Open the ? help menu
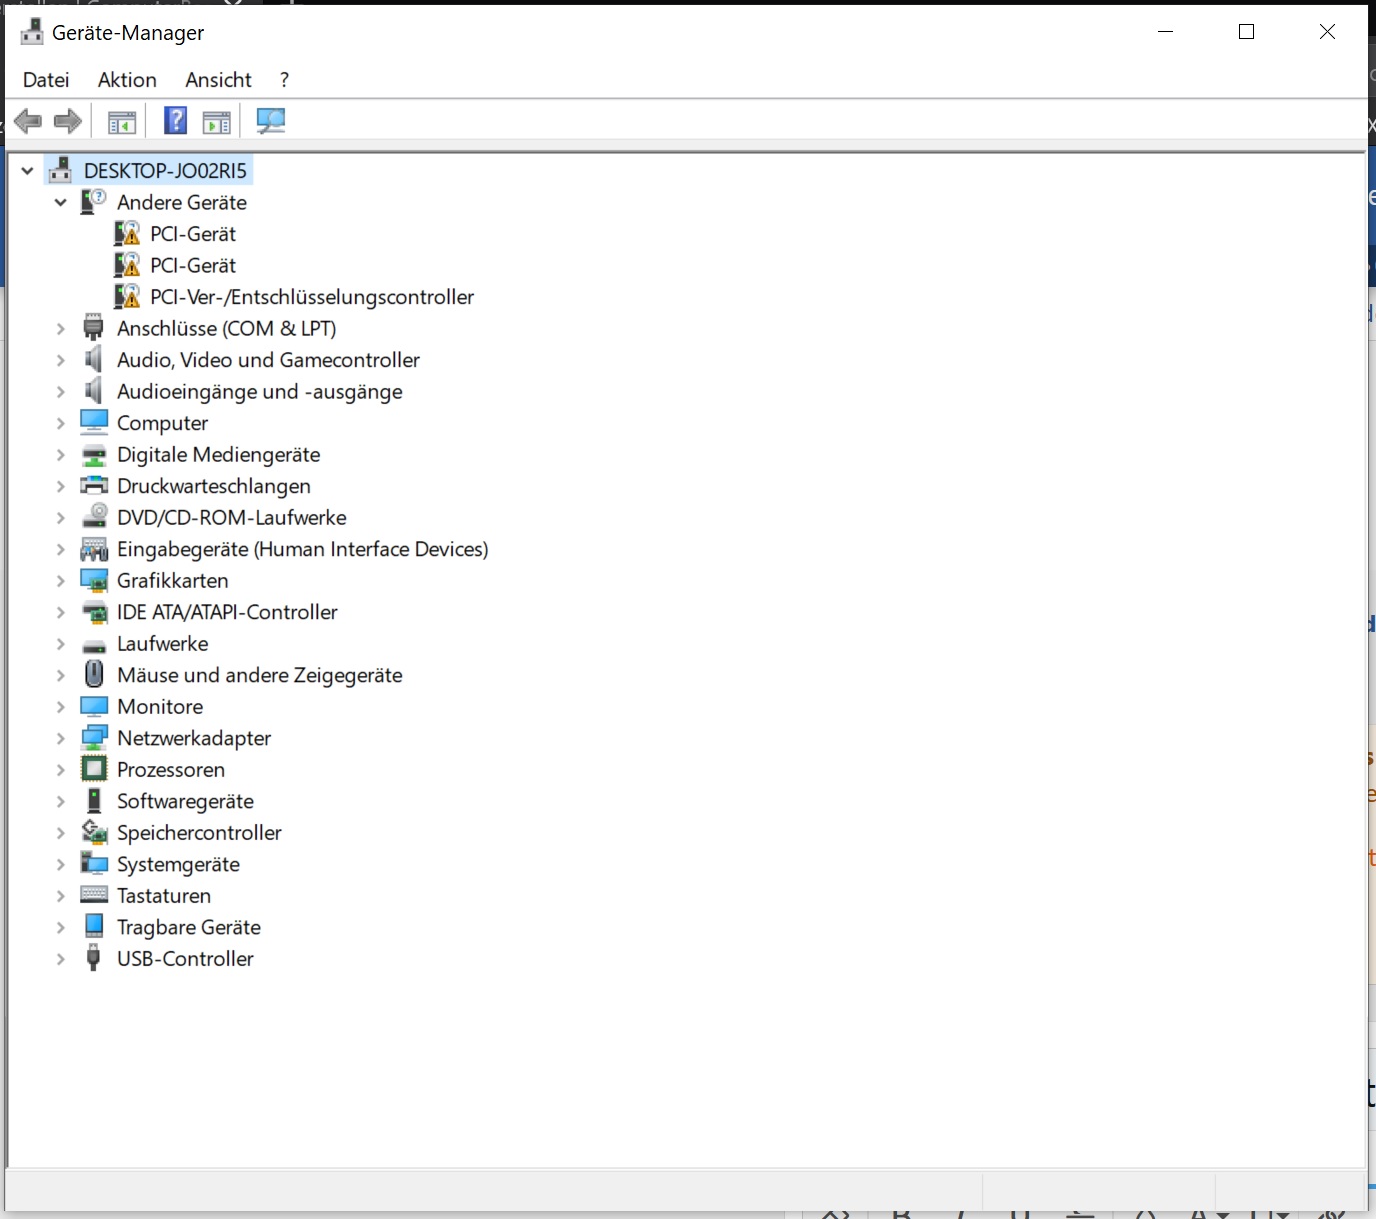This screenshot has width=1376, height=1219. 284,80
